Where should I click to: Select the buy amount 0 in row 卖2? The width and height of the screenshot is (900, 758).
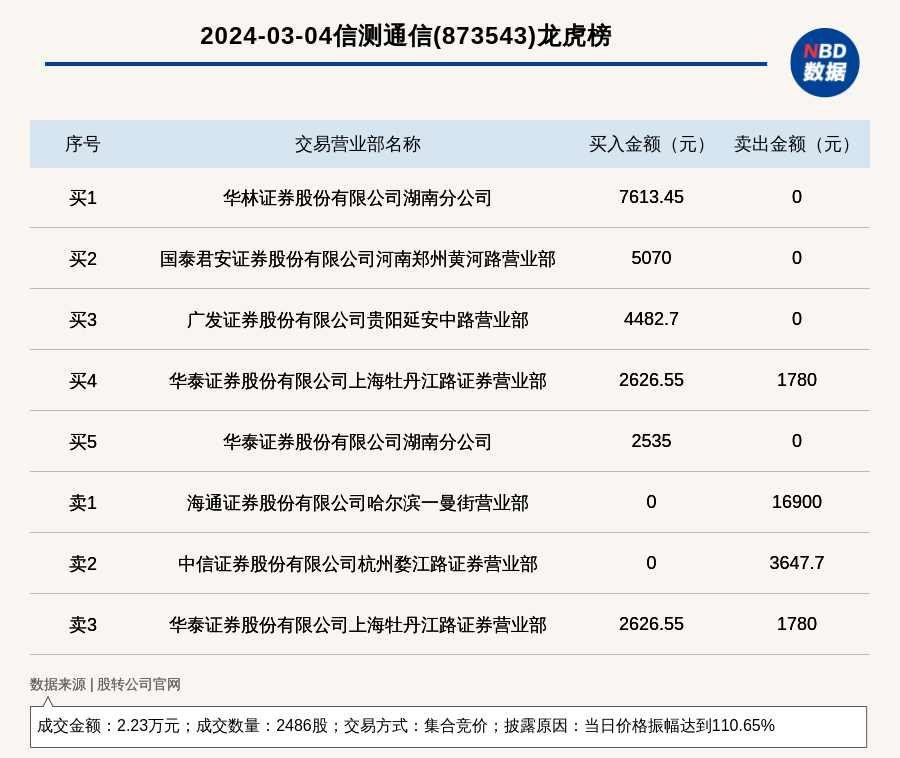(x=651, y=563)
